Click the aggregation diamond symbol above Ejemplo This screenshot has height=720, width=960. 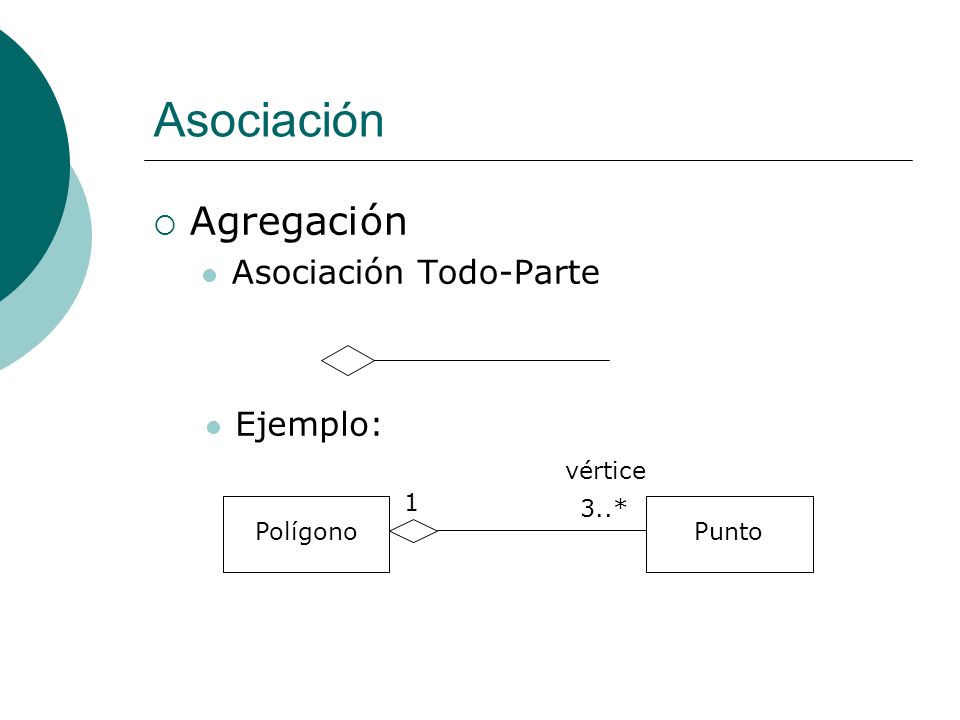pyautogui.click(x=348, y=361)
